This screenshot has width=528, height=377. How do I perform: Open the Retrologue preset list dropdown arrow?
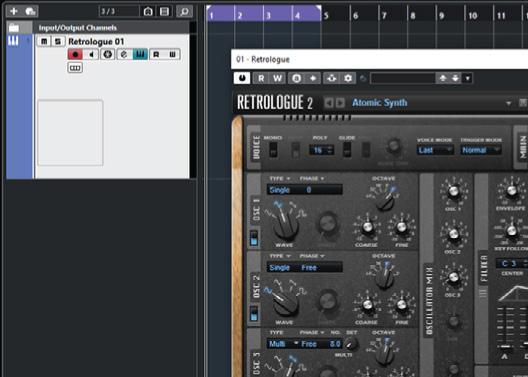click(508, 103)
